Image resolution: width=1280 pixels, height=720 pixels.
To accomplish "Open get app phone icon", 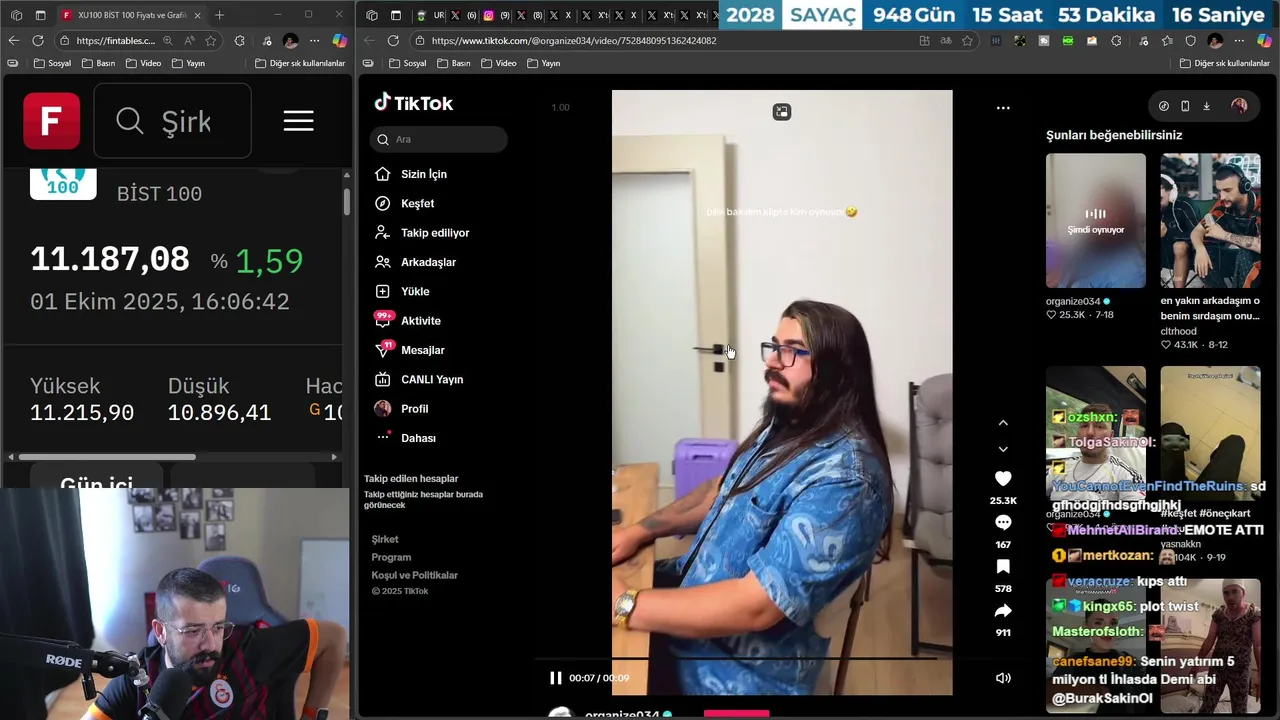I will click(1185, 106).
